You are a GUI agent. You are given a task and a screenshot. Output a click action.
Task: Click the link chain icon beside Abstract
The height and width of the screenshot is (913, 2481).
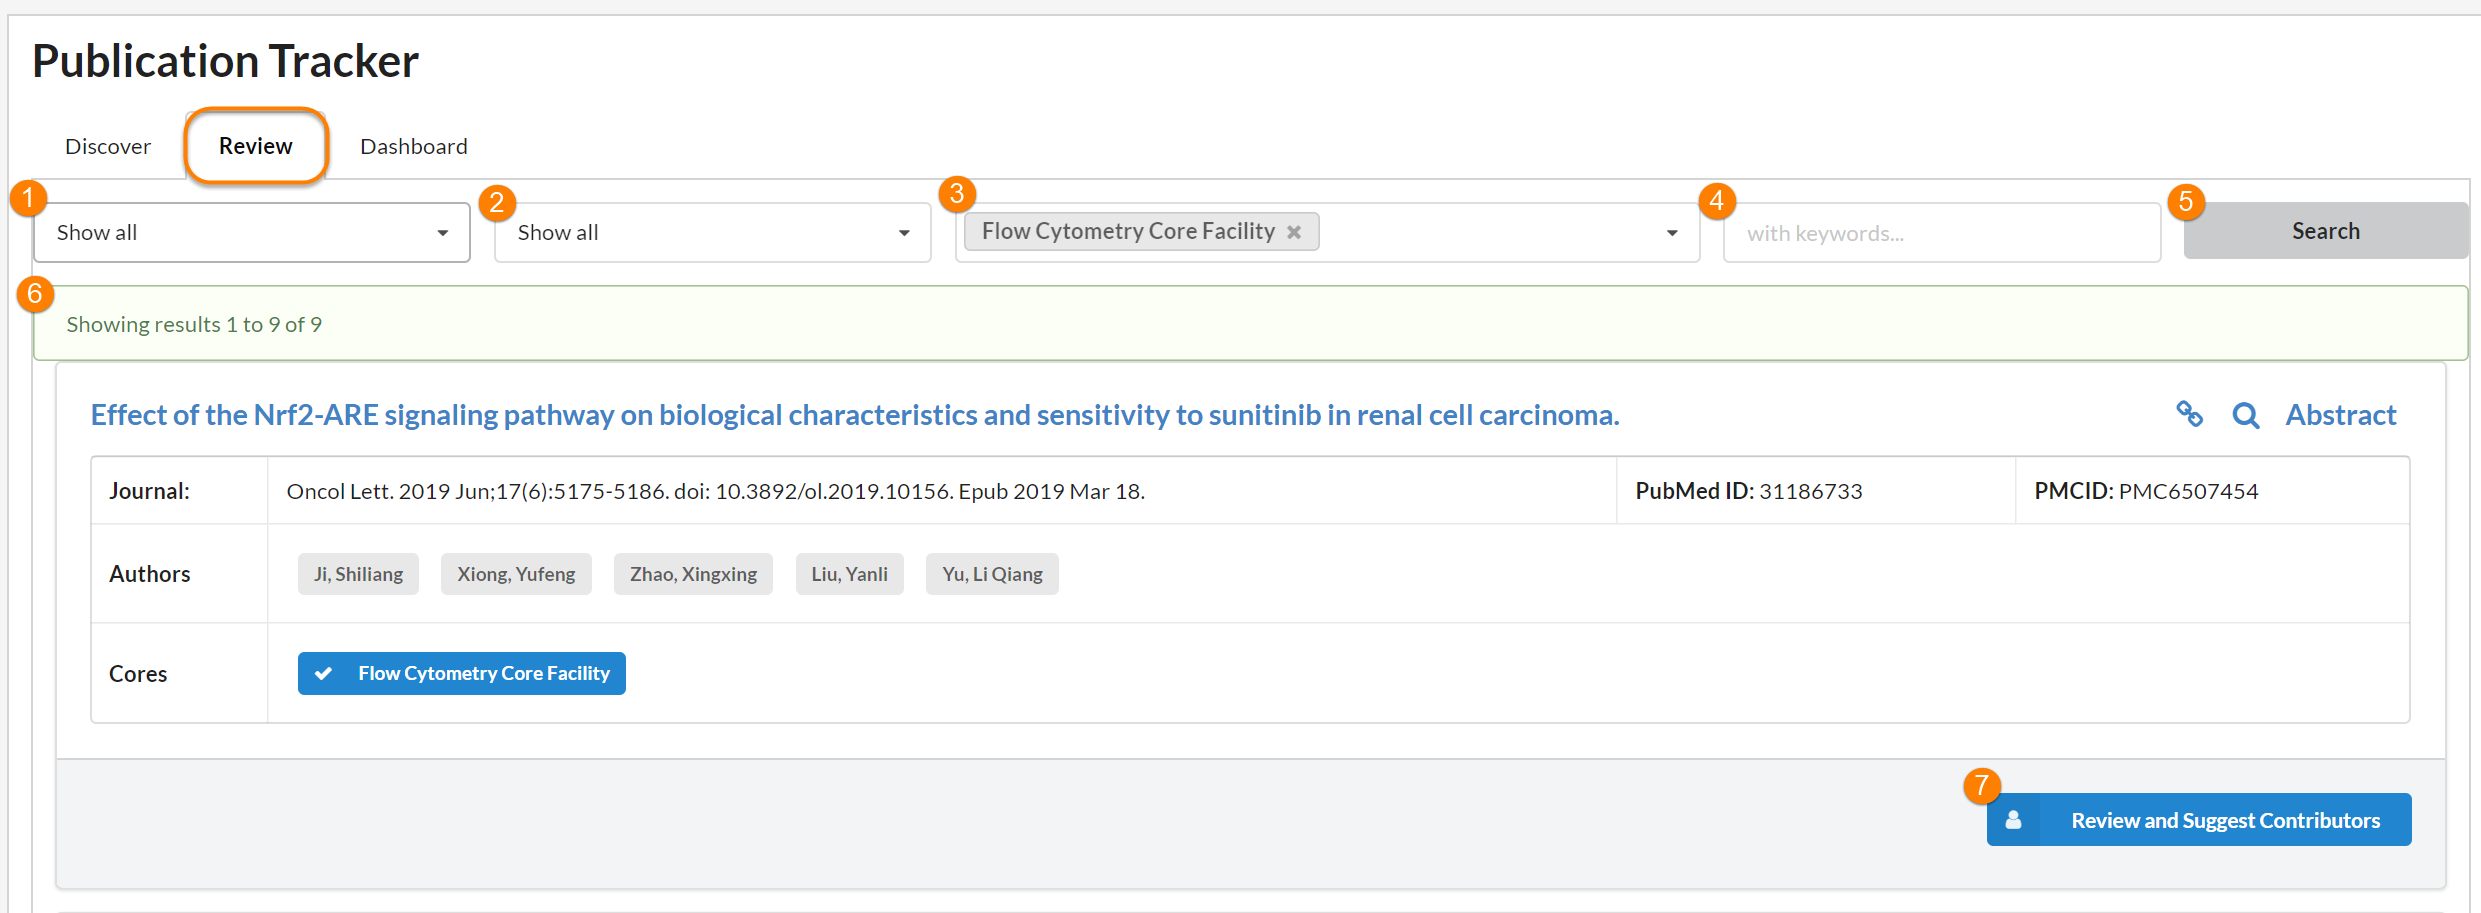point(2189,414)
